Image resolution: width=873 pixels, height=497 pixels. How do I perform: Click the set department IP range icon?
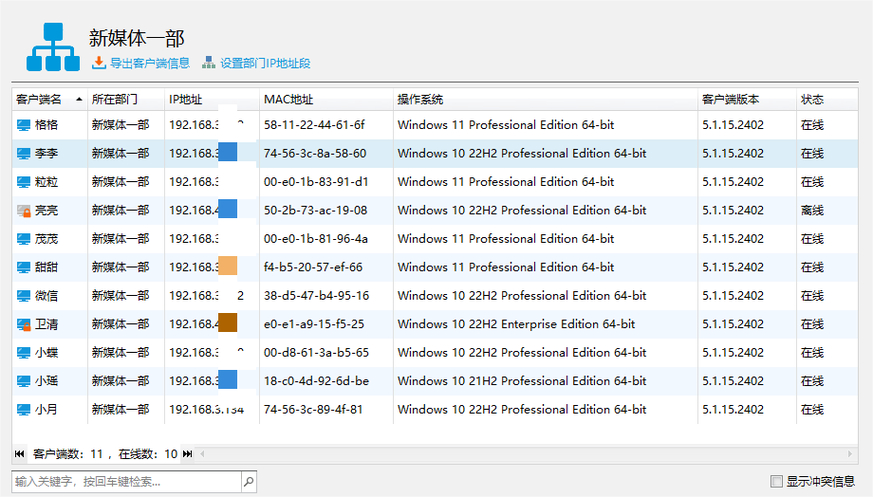pos(209,62)
